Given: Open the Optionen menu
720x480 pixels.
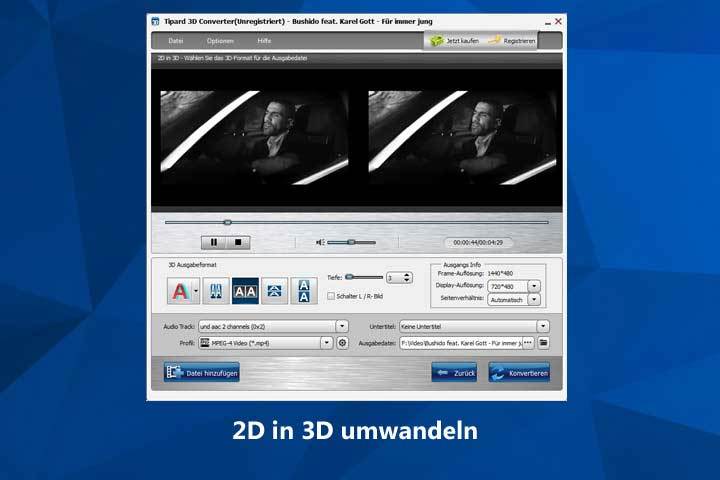Looking at the screenshot, I should tap(220, 41).
